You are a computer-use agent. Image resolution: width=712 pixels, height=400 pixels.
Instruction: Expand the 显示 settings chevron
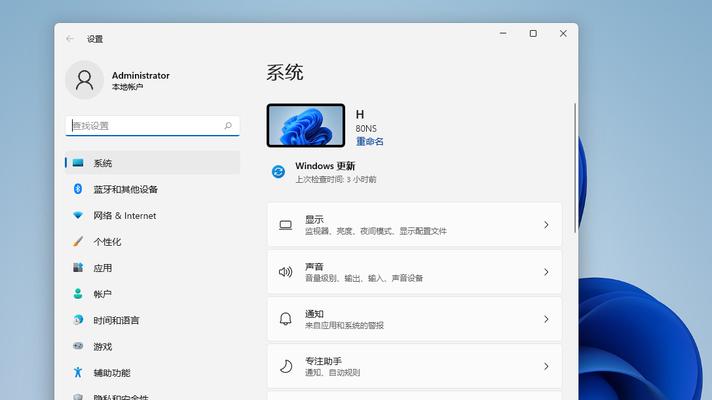pos(546,225)
